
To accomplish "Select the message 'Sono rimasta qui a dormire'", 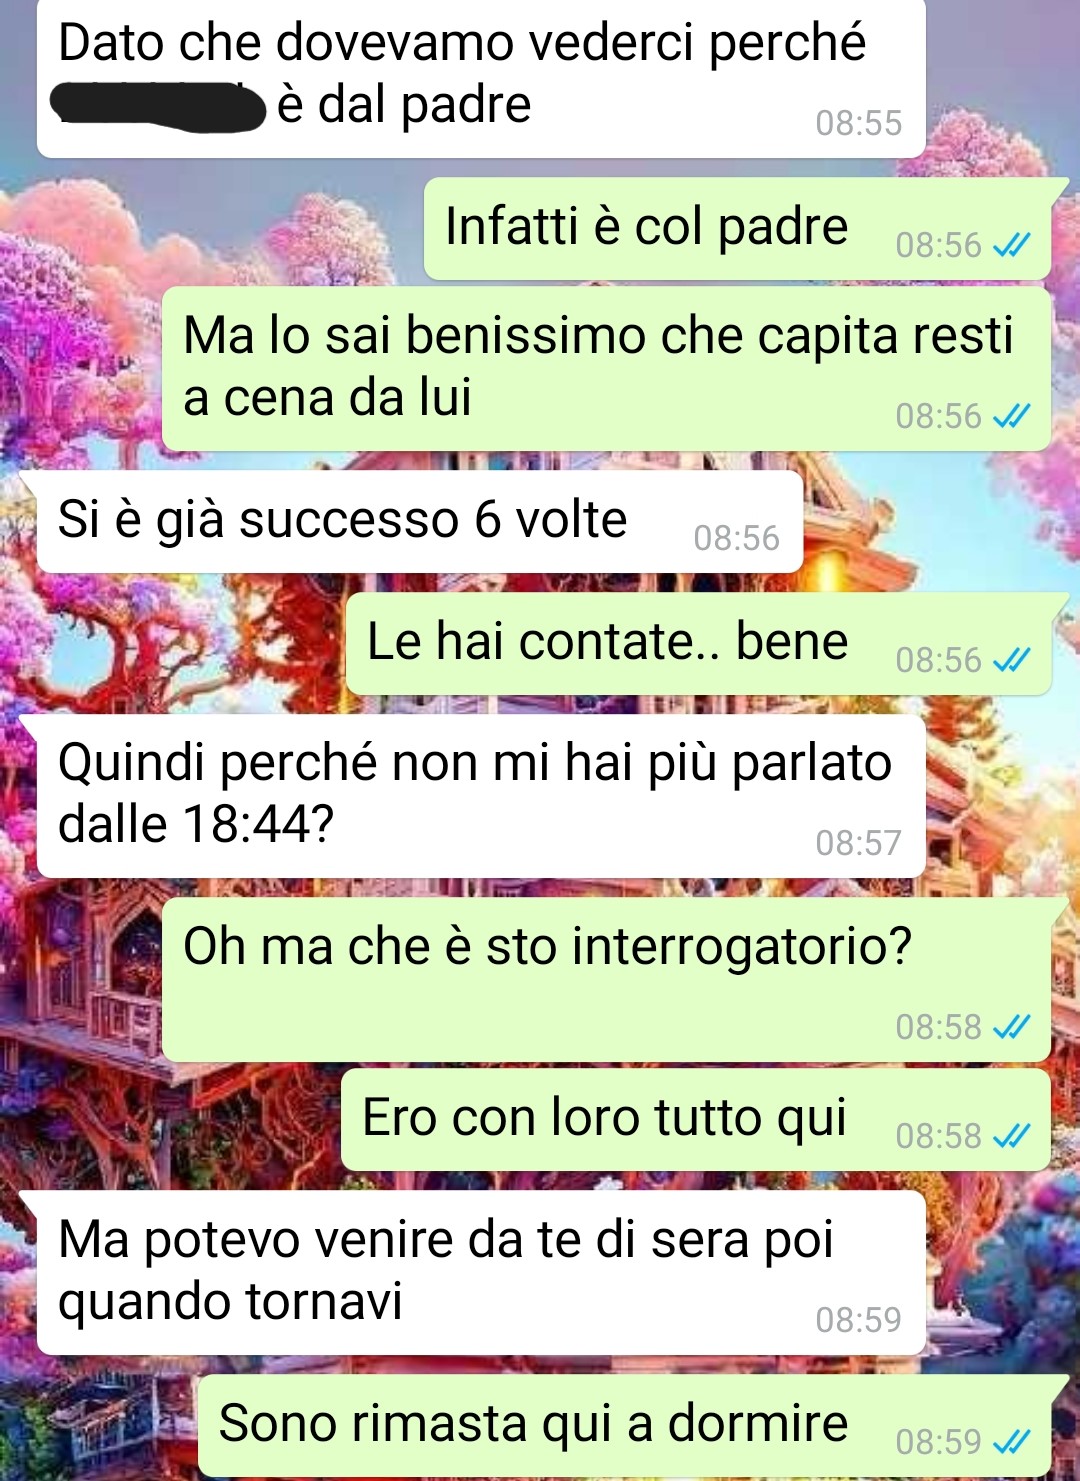I will [625, 1427].
